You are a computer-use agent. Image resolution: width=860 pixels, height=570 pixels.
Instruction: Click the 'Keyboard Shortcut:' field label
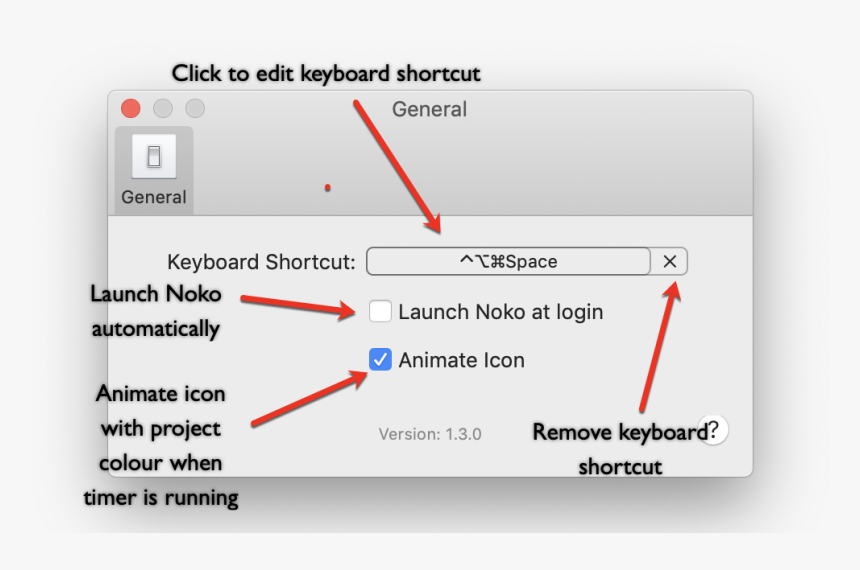coord(261,262)
